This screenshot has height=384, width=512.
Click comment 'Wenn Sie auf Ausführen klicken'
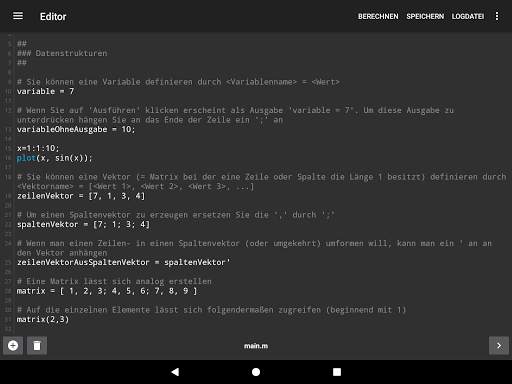235,115
